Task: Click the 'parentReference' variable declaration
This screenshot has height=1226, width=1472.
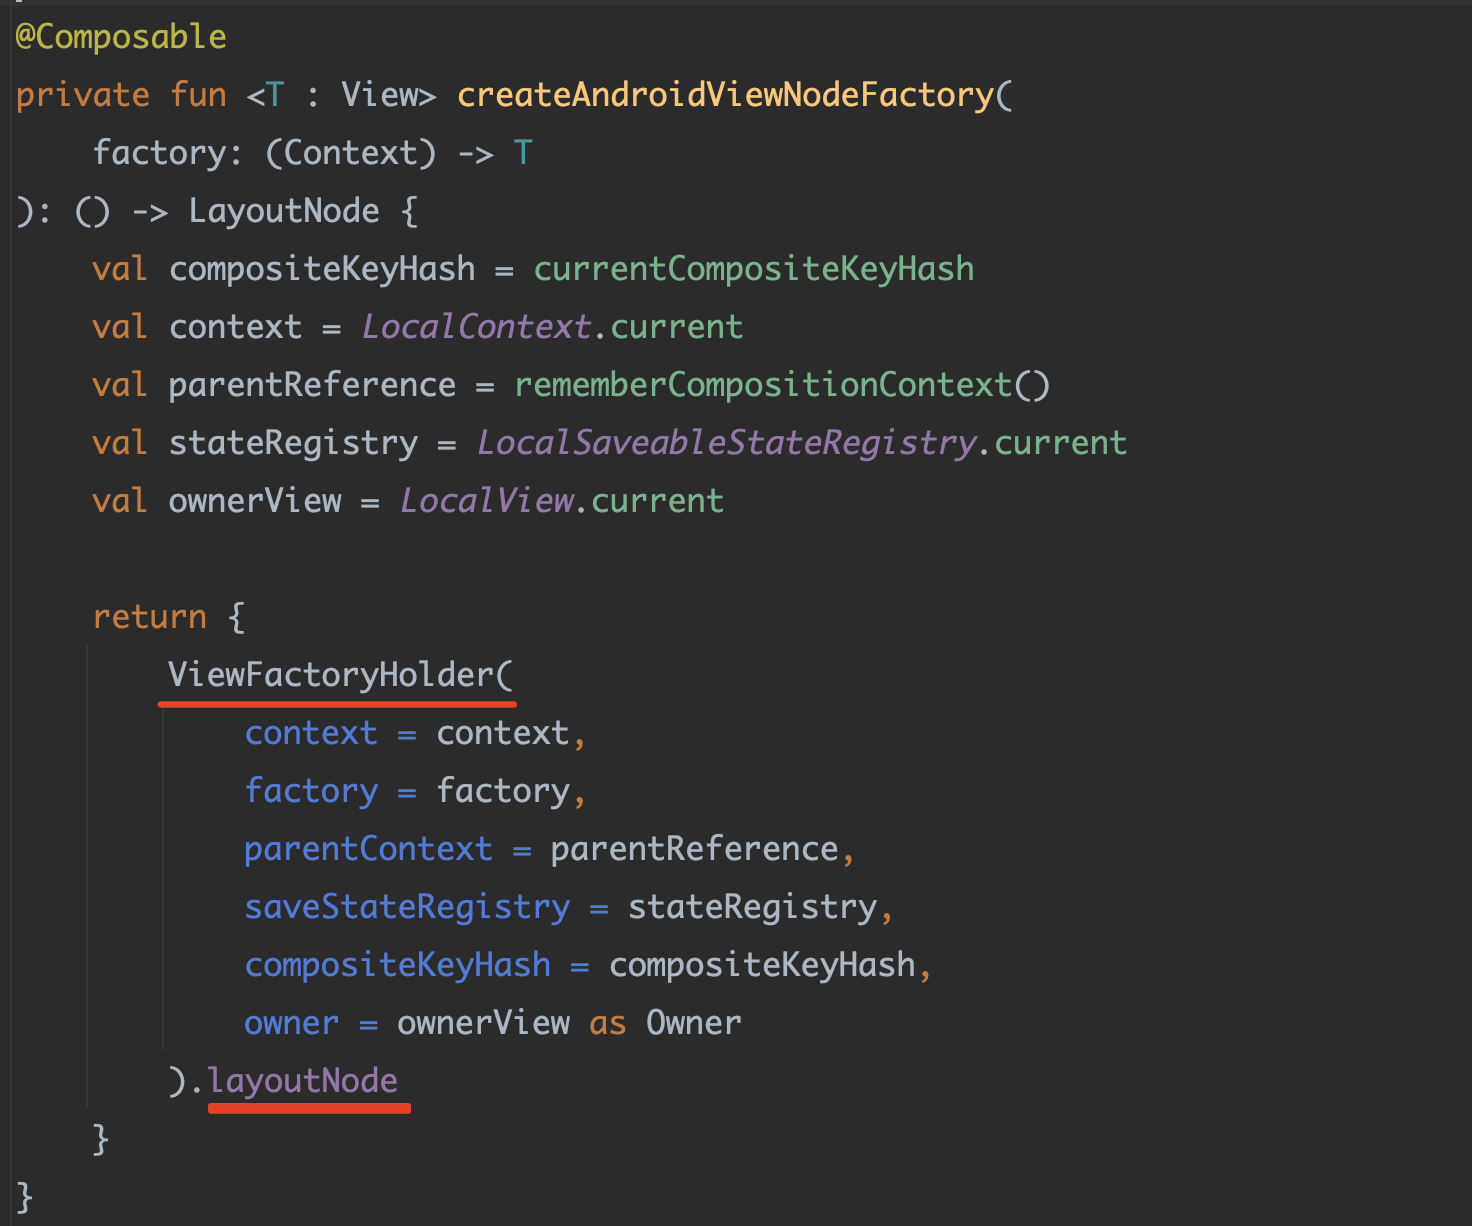Action: click(312, 385)
